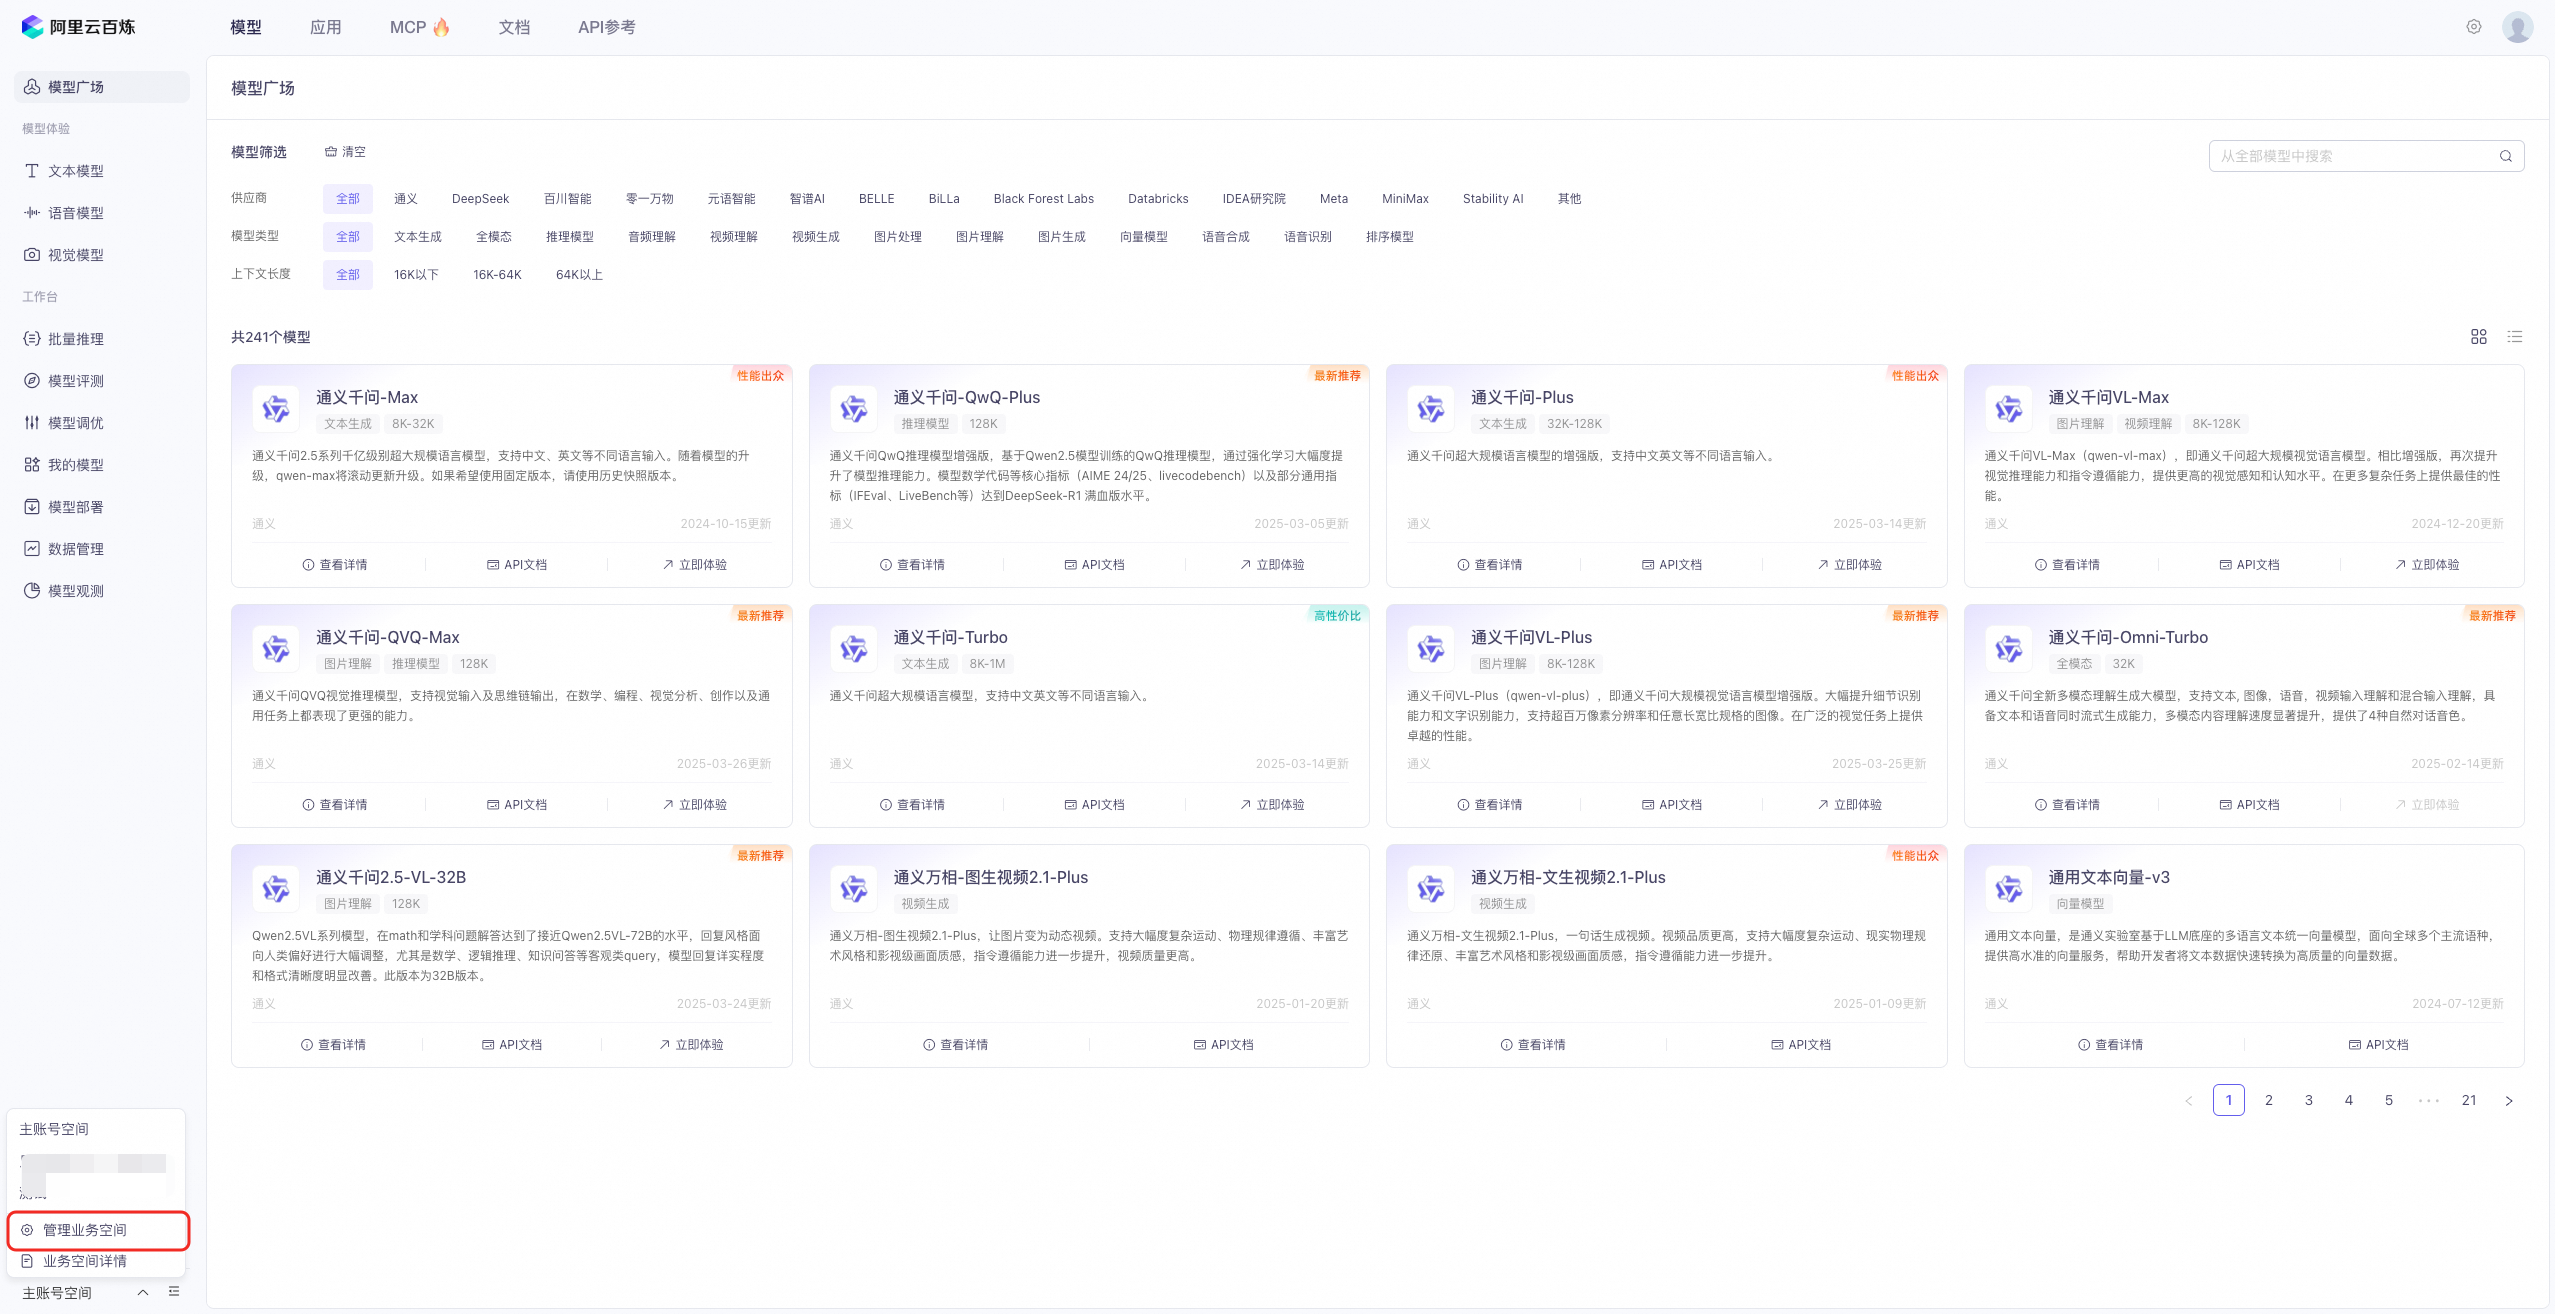Go to next page arrow
This screenshot has width=2555, height=1314.
tap(2508, 1100)
